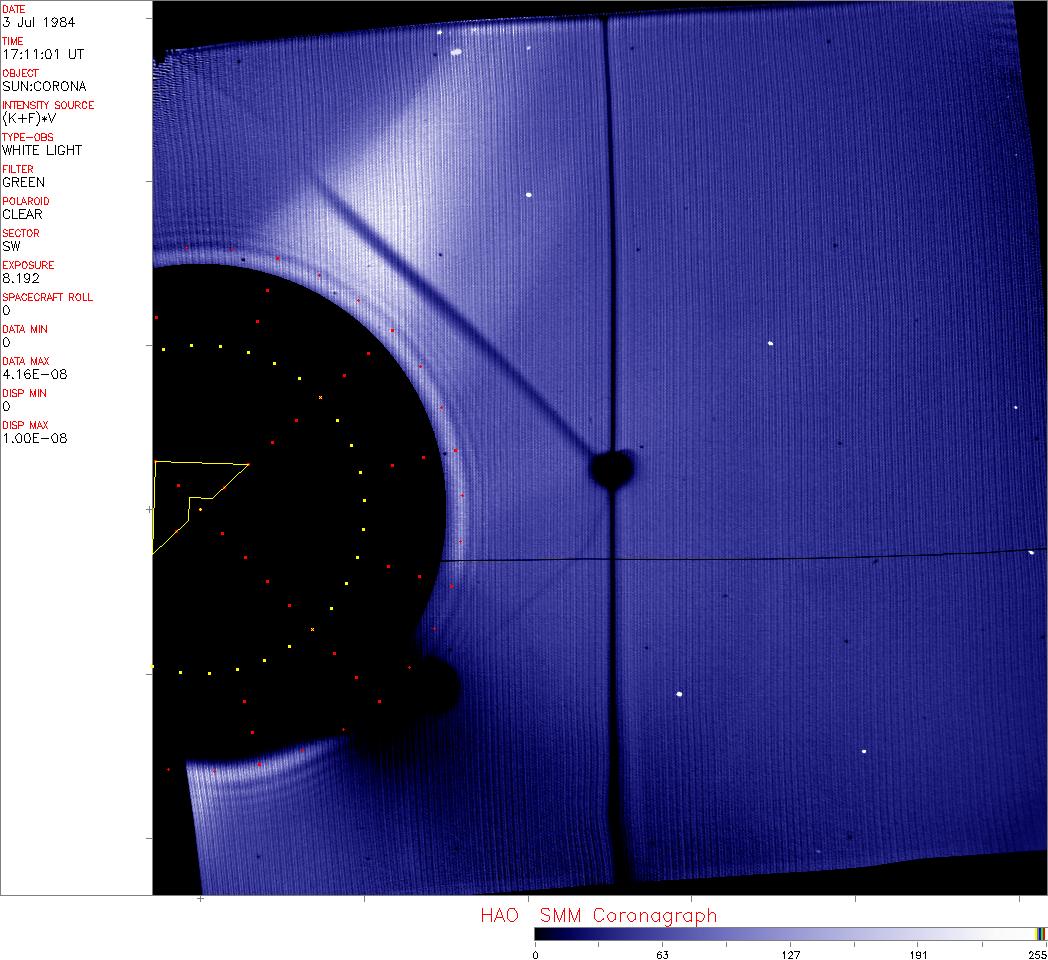Viewport: 1048px width, 960px height.
Task: Click the display max value 1.00E-08
Action: [x=32, y=438]
